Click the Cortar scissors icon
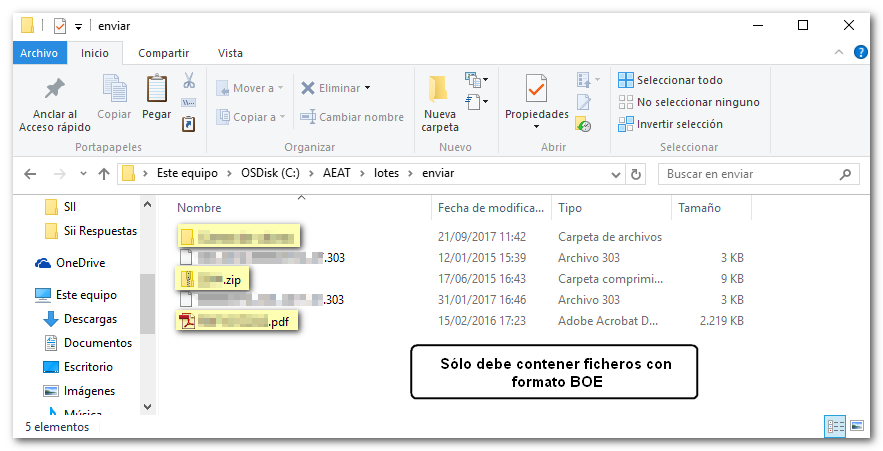 click(188, 80)
